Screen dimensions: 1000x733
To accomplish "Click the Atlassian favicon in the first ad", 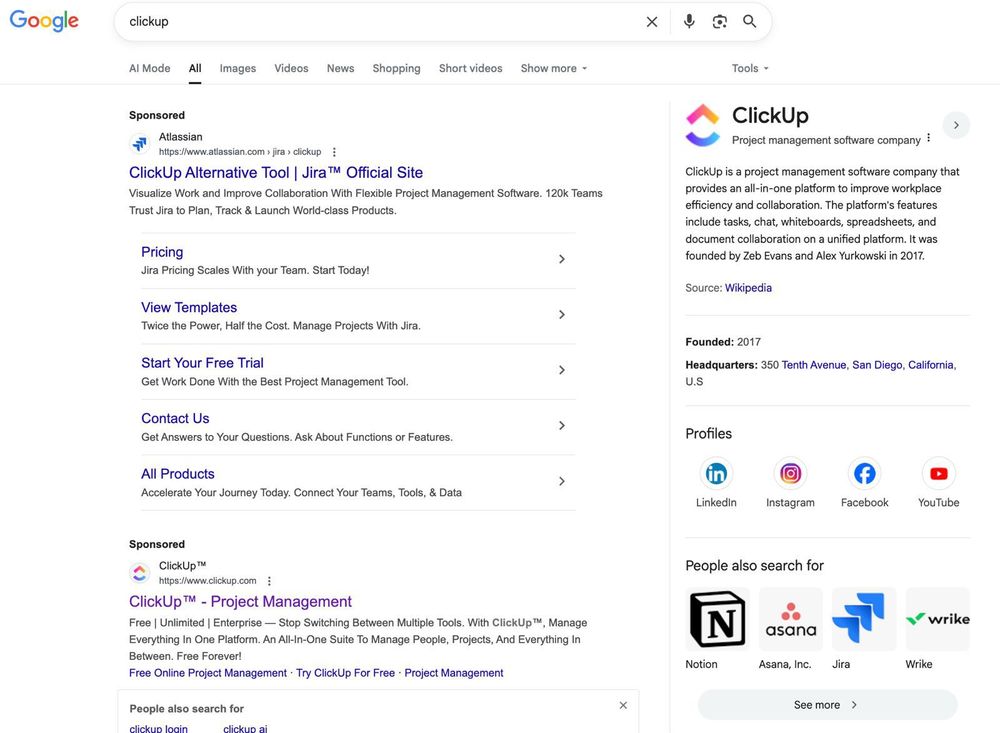I will tap(140, 144).
